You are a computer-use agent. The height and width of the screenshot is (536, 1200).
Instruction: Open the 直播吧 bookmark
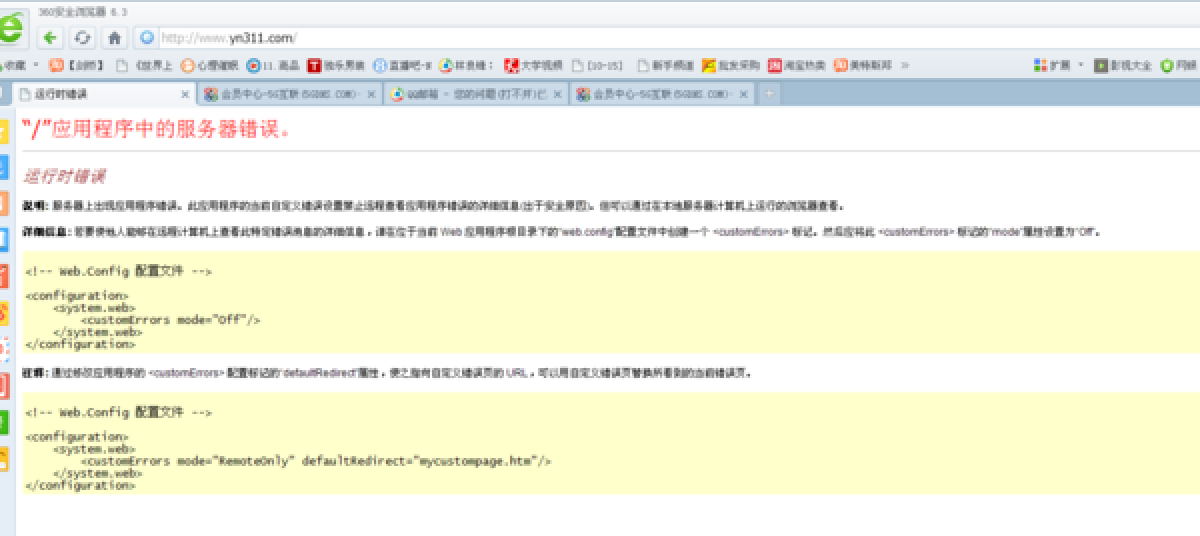(x=403, y=65)
